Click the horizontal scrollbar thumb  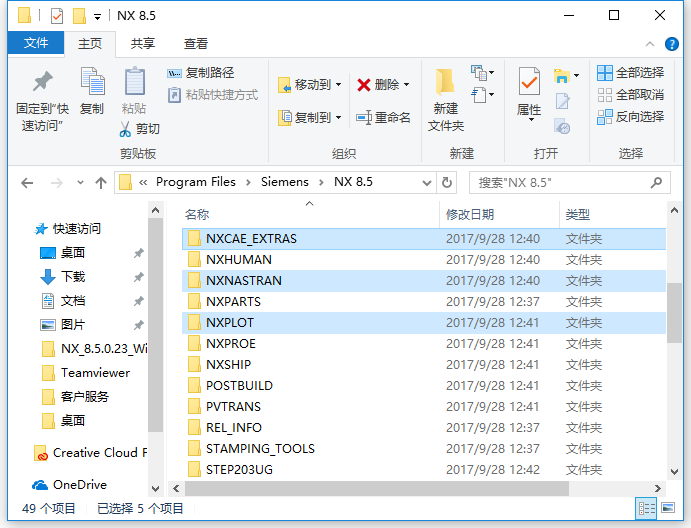point(377,488)
